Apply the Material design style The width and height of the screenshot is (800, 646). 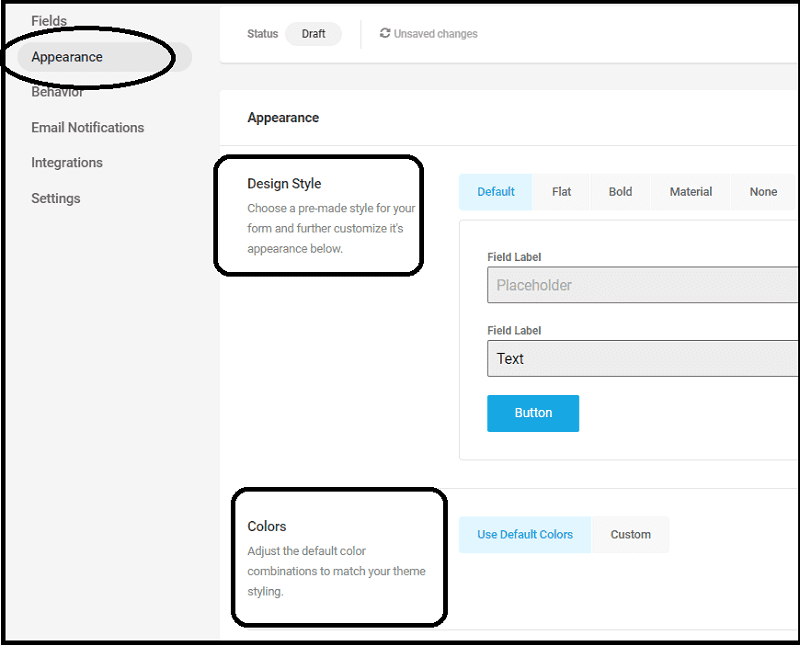(x=690, y=192)
